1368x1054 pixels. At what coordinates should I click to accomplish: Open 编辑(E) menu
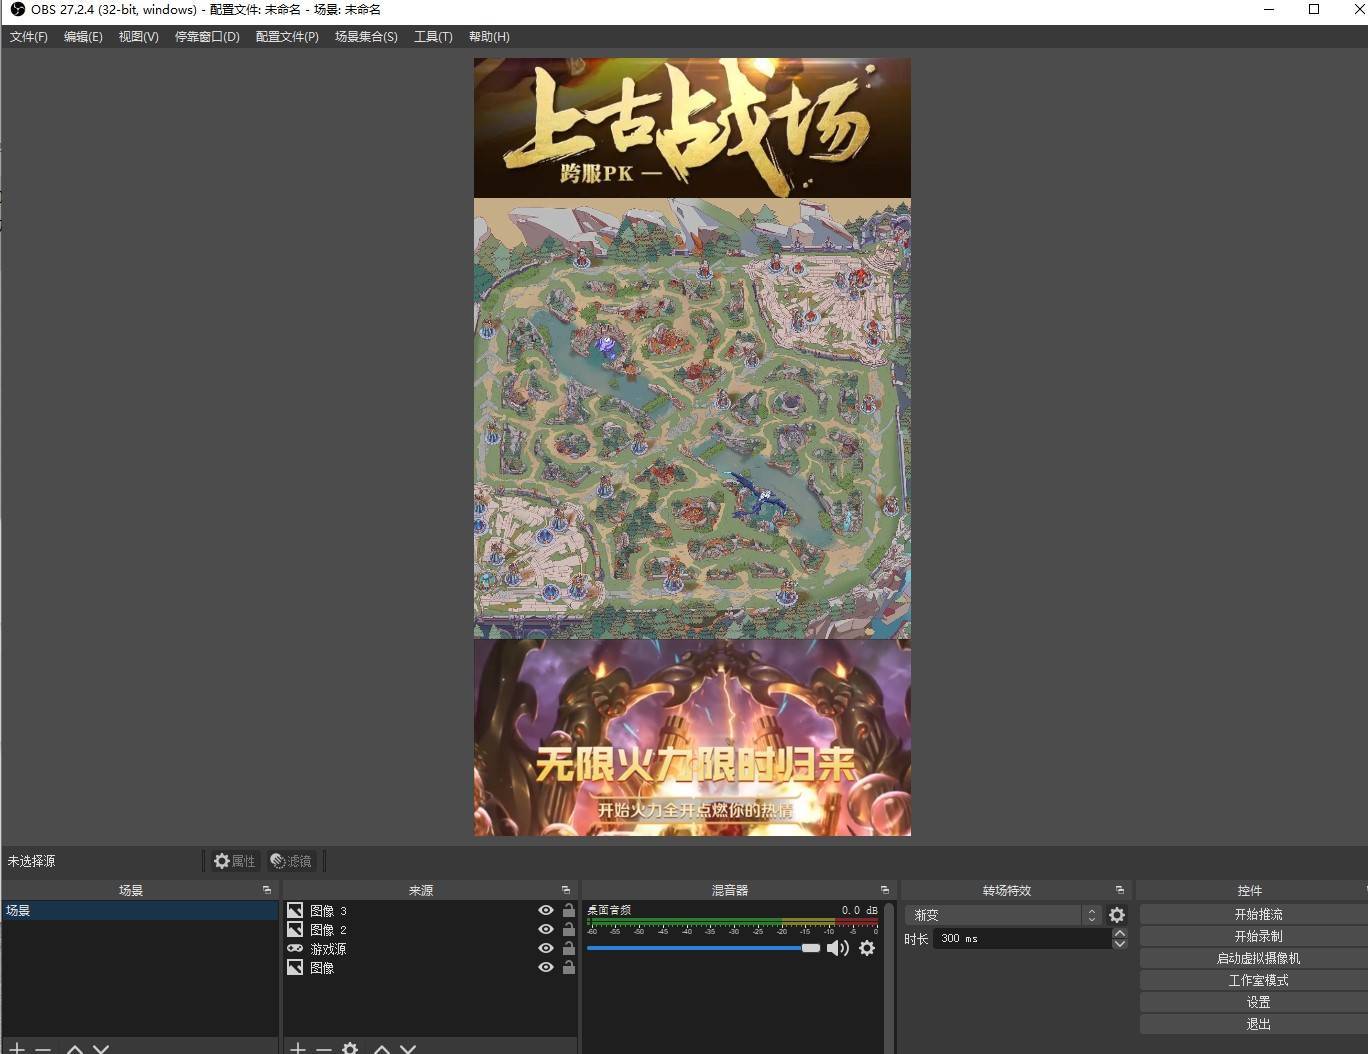coord(83,37)
